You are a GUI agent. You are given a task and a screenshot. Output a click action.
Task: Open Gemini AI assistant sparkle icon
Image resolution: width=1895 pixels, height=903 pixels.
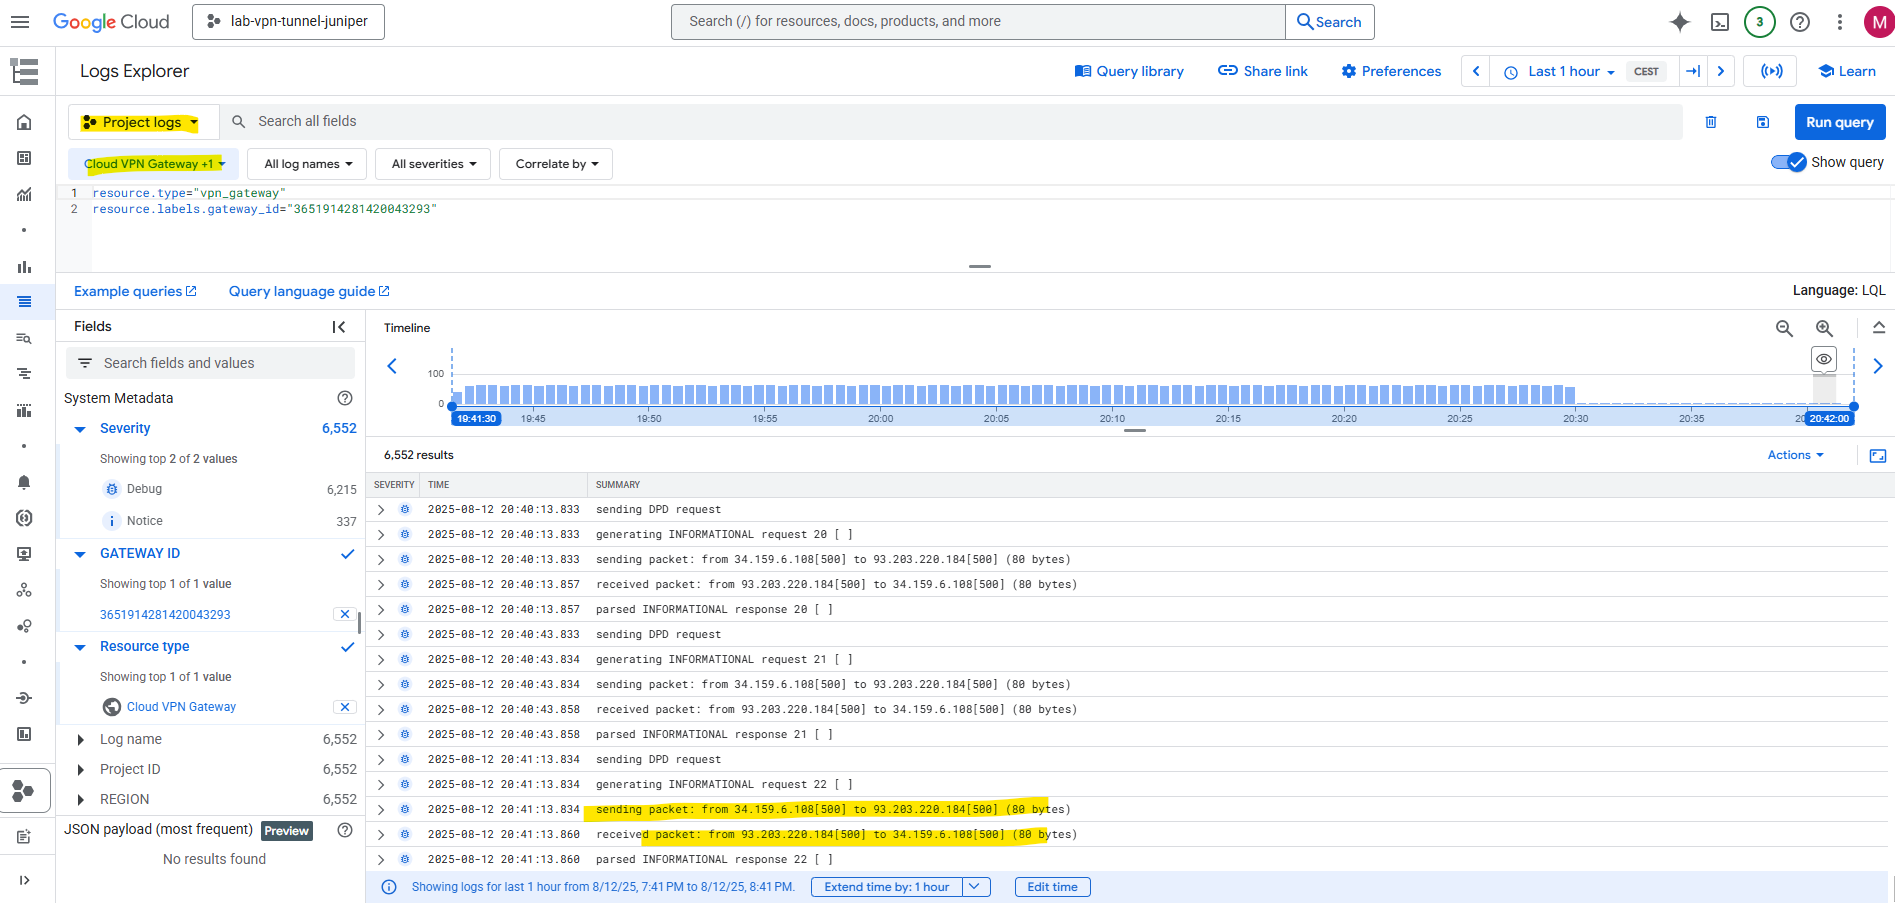1680,22
